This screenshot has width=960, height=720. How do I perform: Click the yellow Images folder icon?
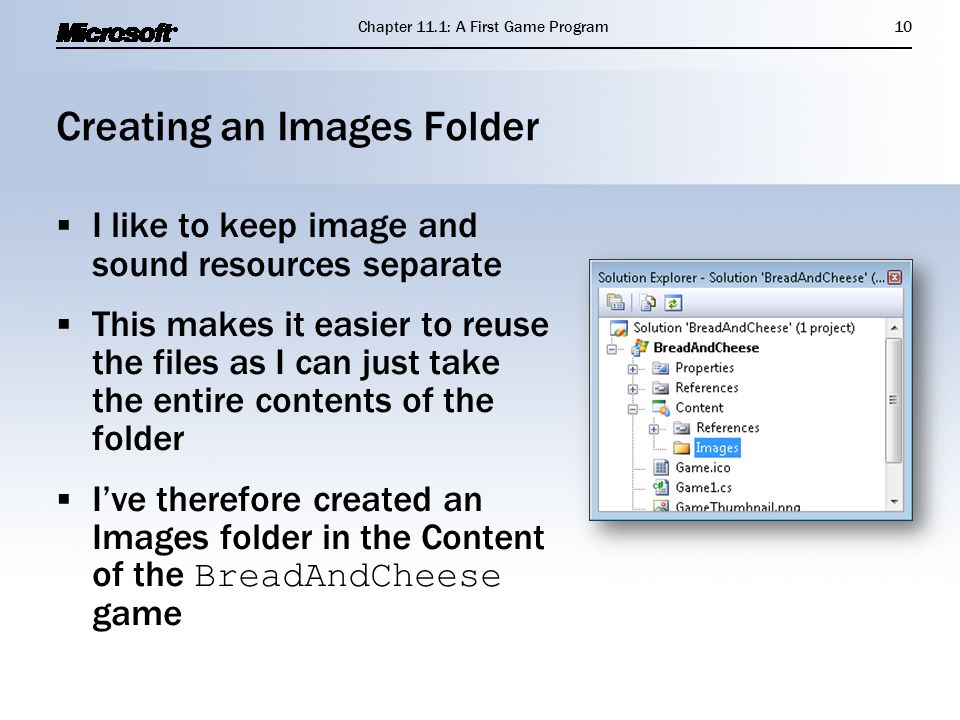tap(681, 448)
